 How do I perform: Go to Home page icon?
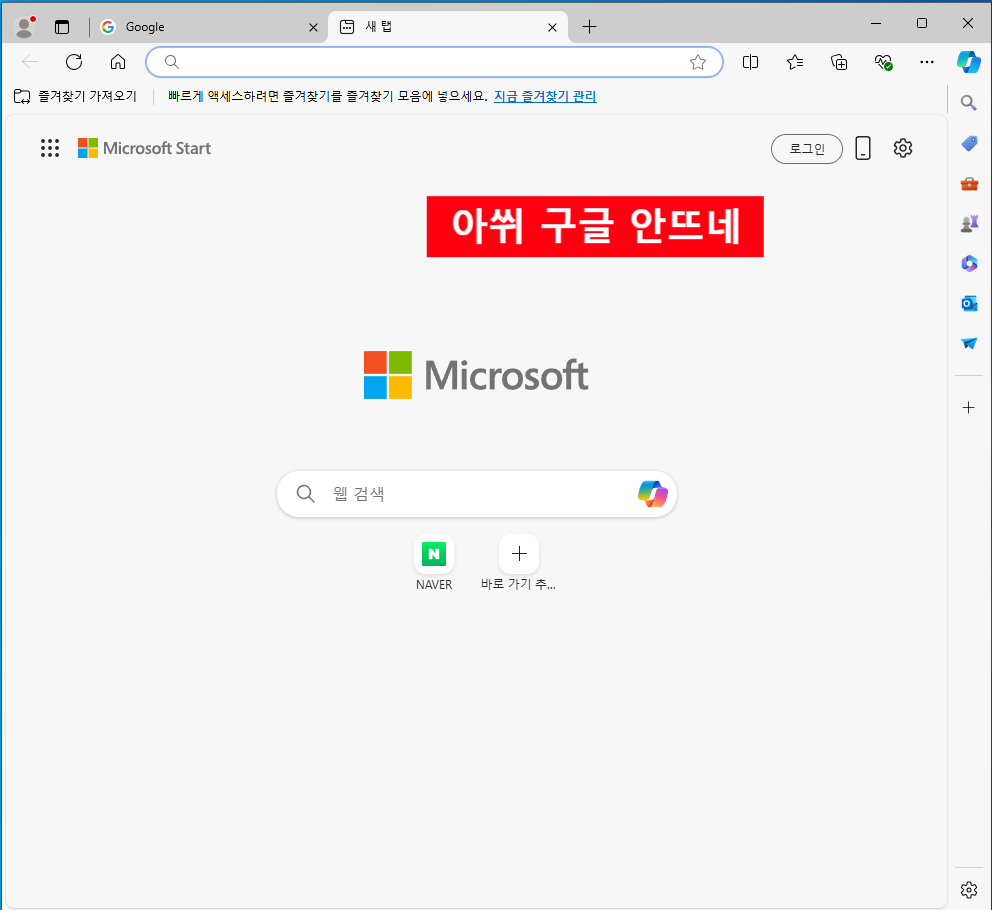click(118, 62)
